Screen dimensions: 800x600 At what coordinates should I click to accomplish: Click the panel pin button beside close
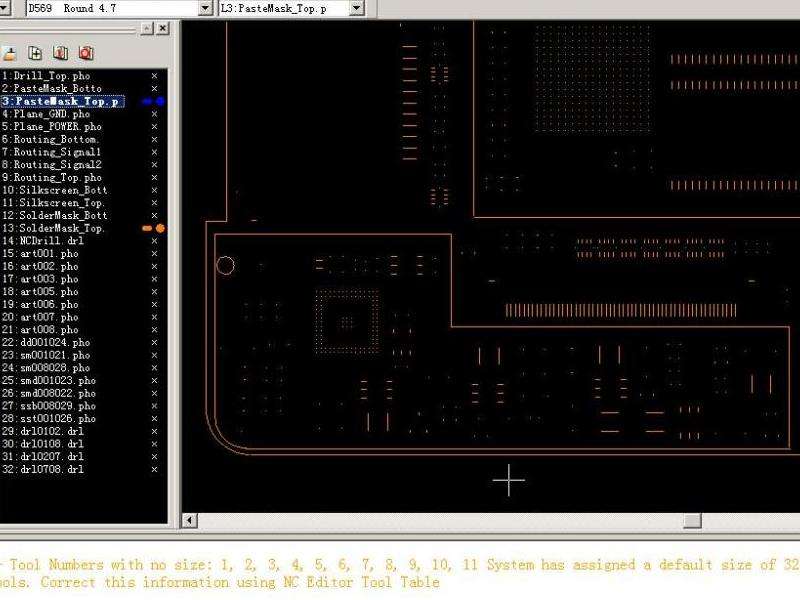(147, 30)
